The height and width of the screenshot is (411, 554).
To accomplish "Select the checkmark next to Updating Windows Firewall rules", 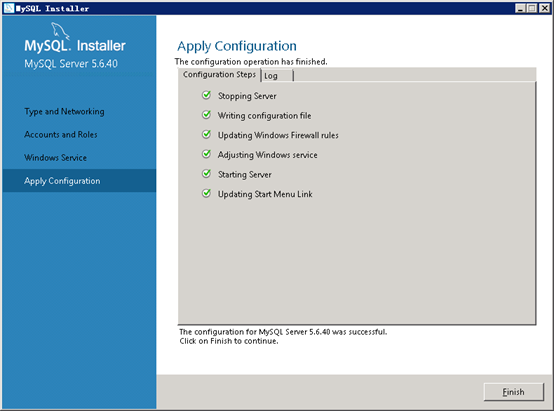I will 206,135.
